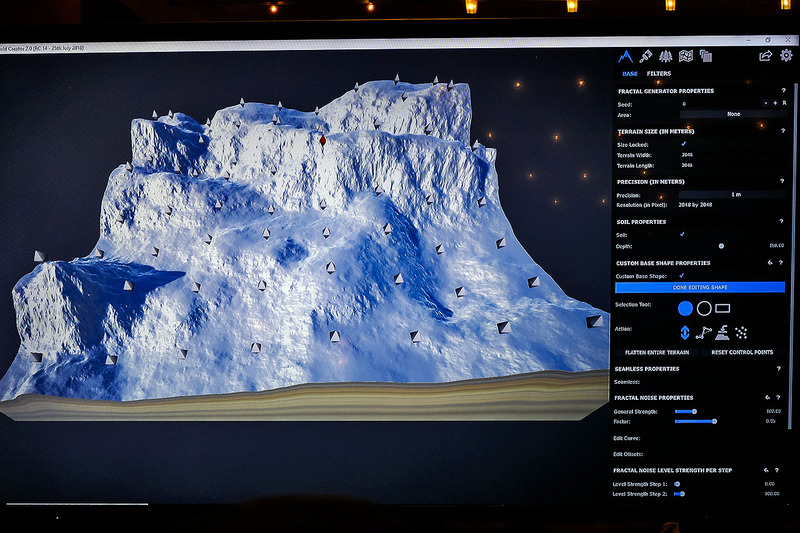Open the export share arrow icon

pyautogui.click(x=765, y=56)
